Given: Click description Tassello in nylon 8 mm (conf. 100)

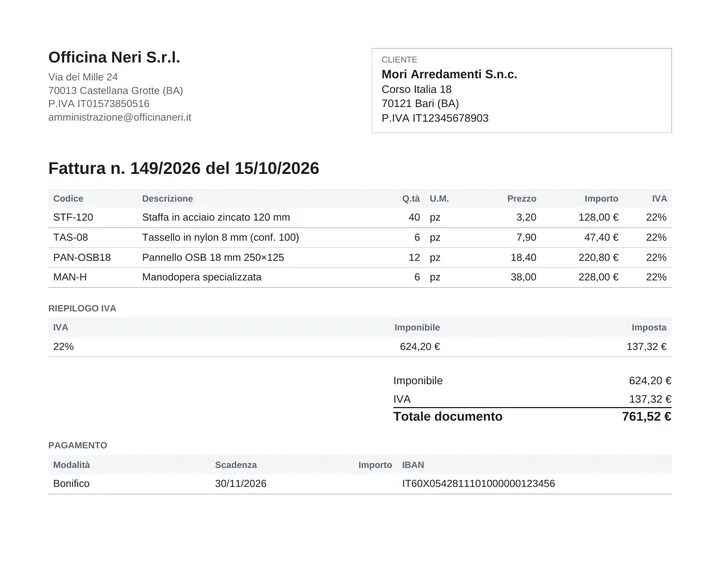Looking at the screenshot, I should tap(220, 237).
